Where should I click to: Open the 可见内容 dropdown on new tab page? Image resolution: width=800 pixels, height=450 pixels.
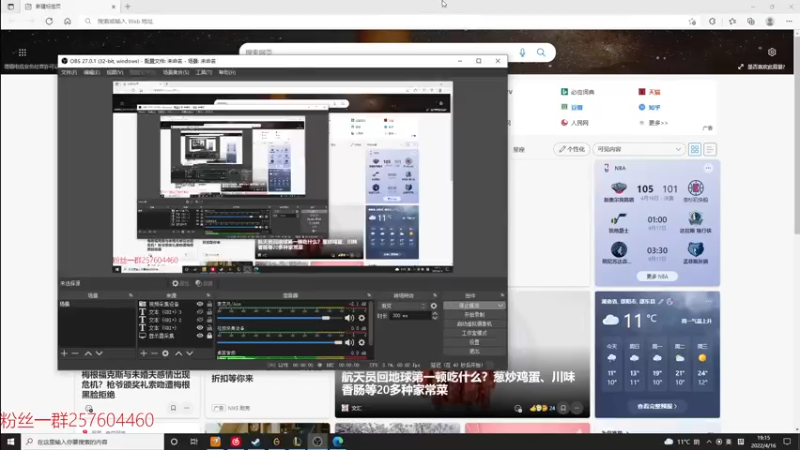pos(638,149)
